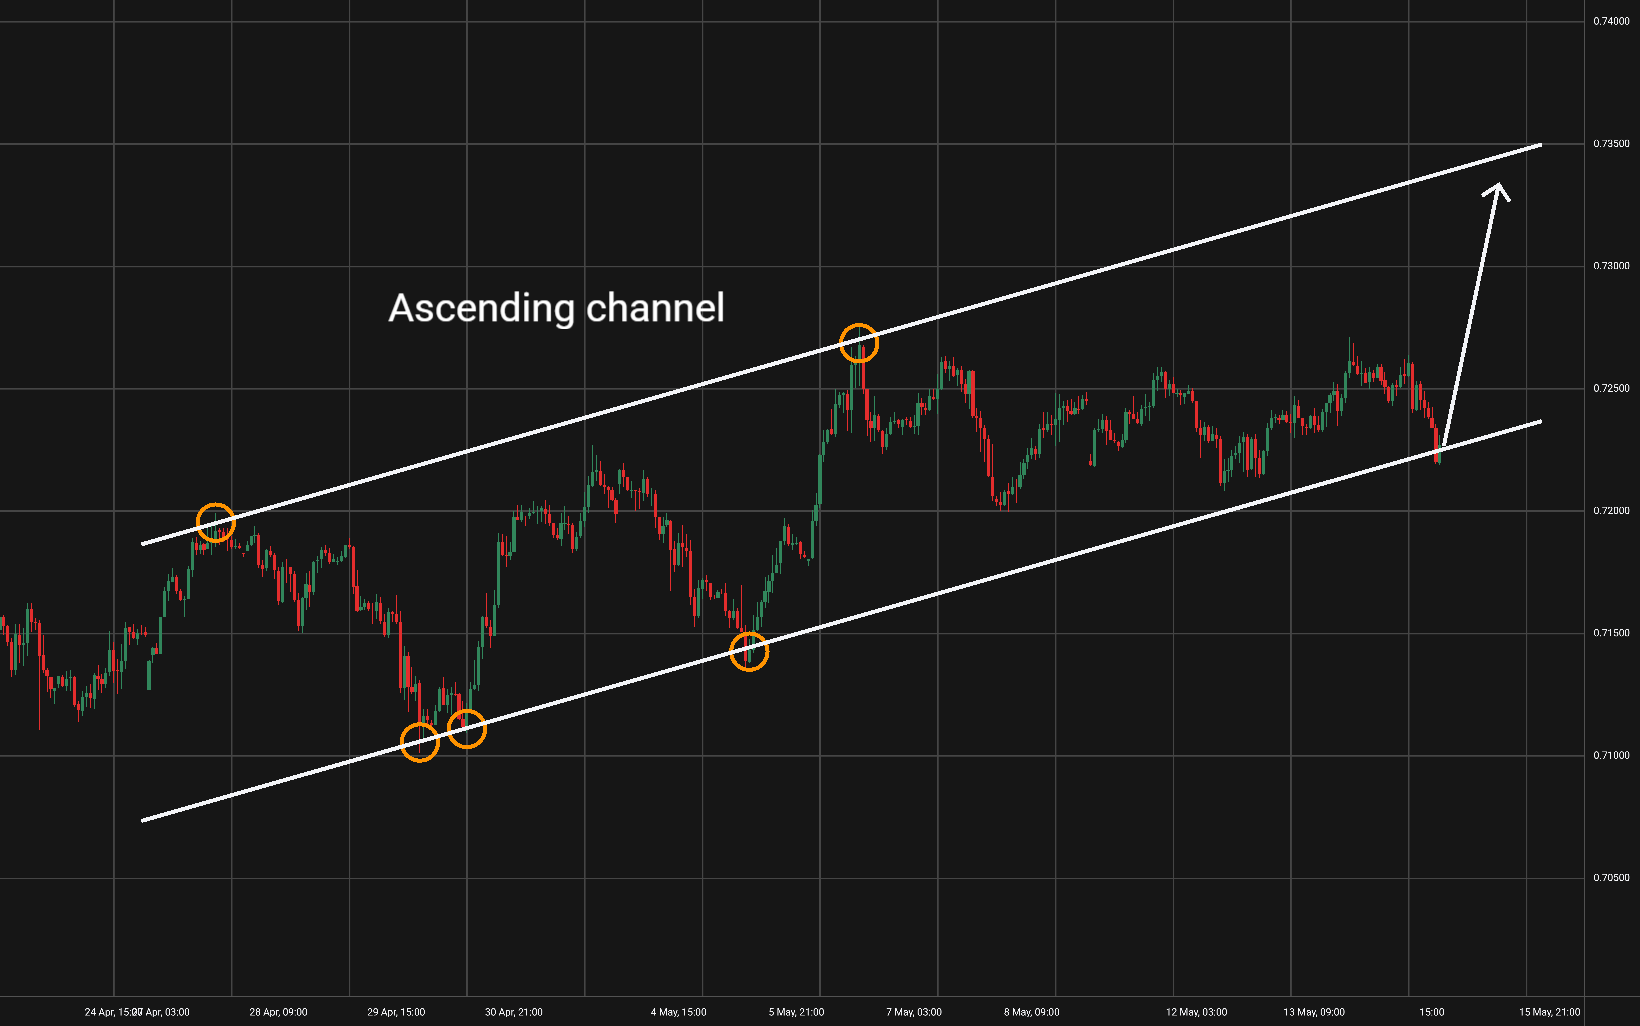Click the lowest orange circle near 0.71000
Screen dimensions: 1640x1026
click(420, 741)
